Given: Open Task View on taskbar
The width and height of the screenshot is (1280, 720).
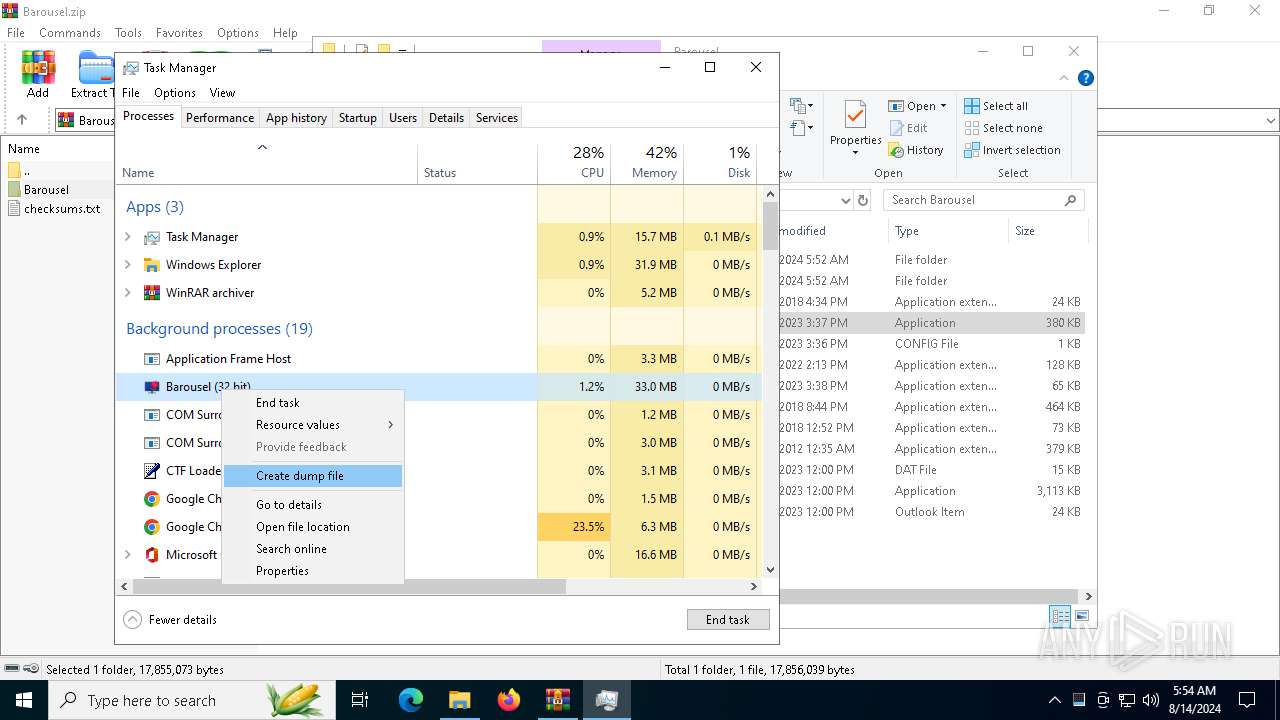Looking at the screenshot, I should [x=360, y=700].
